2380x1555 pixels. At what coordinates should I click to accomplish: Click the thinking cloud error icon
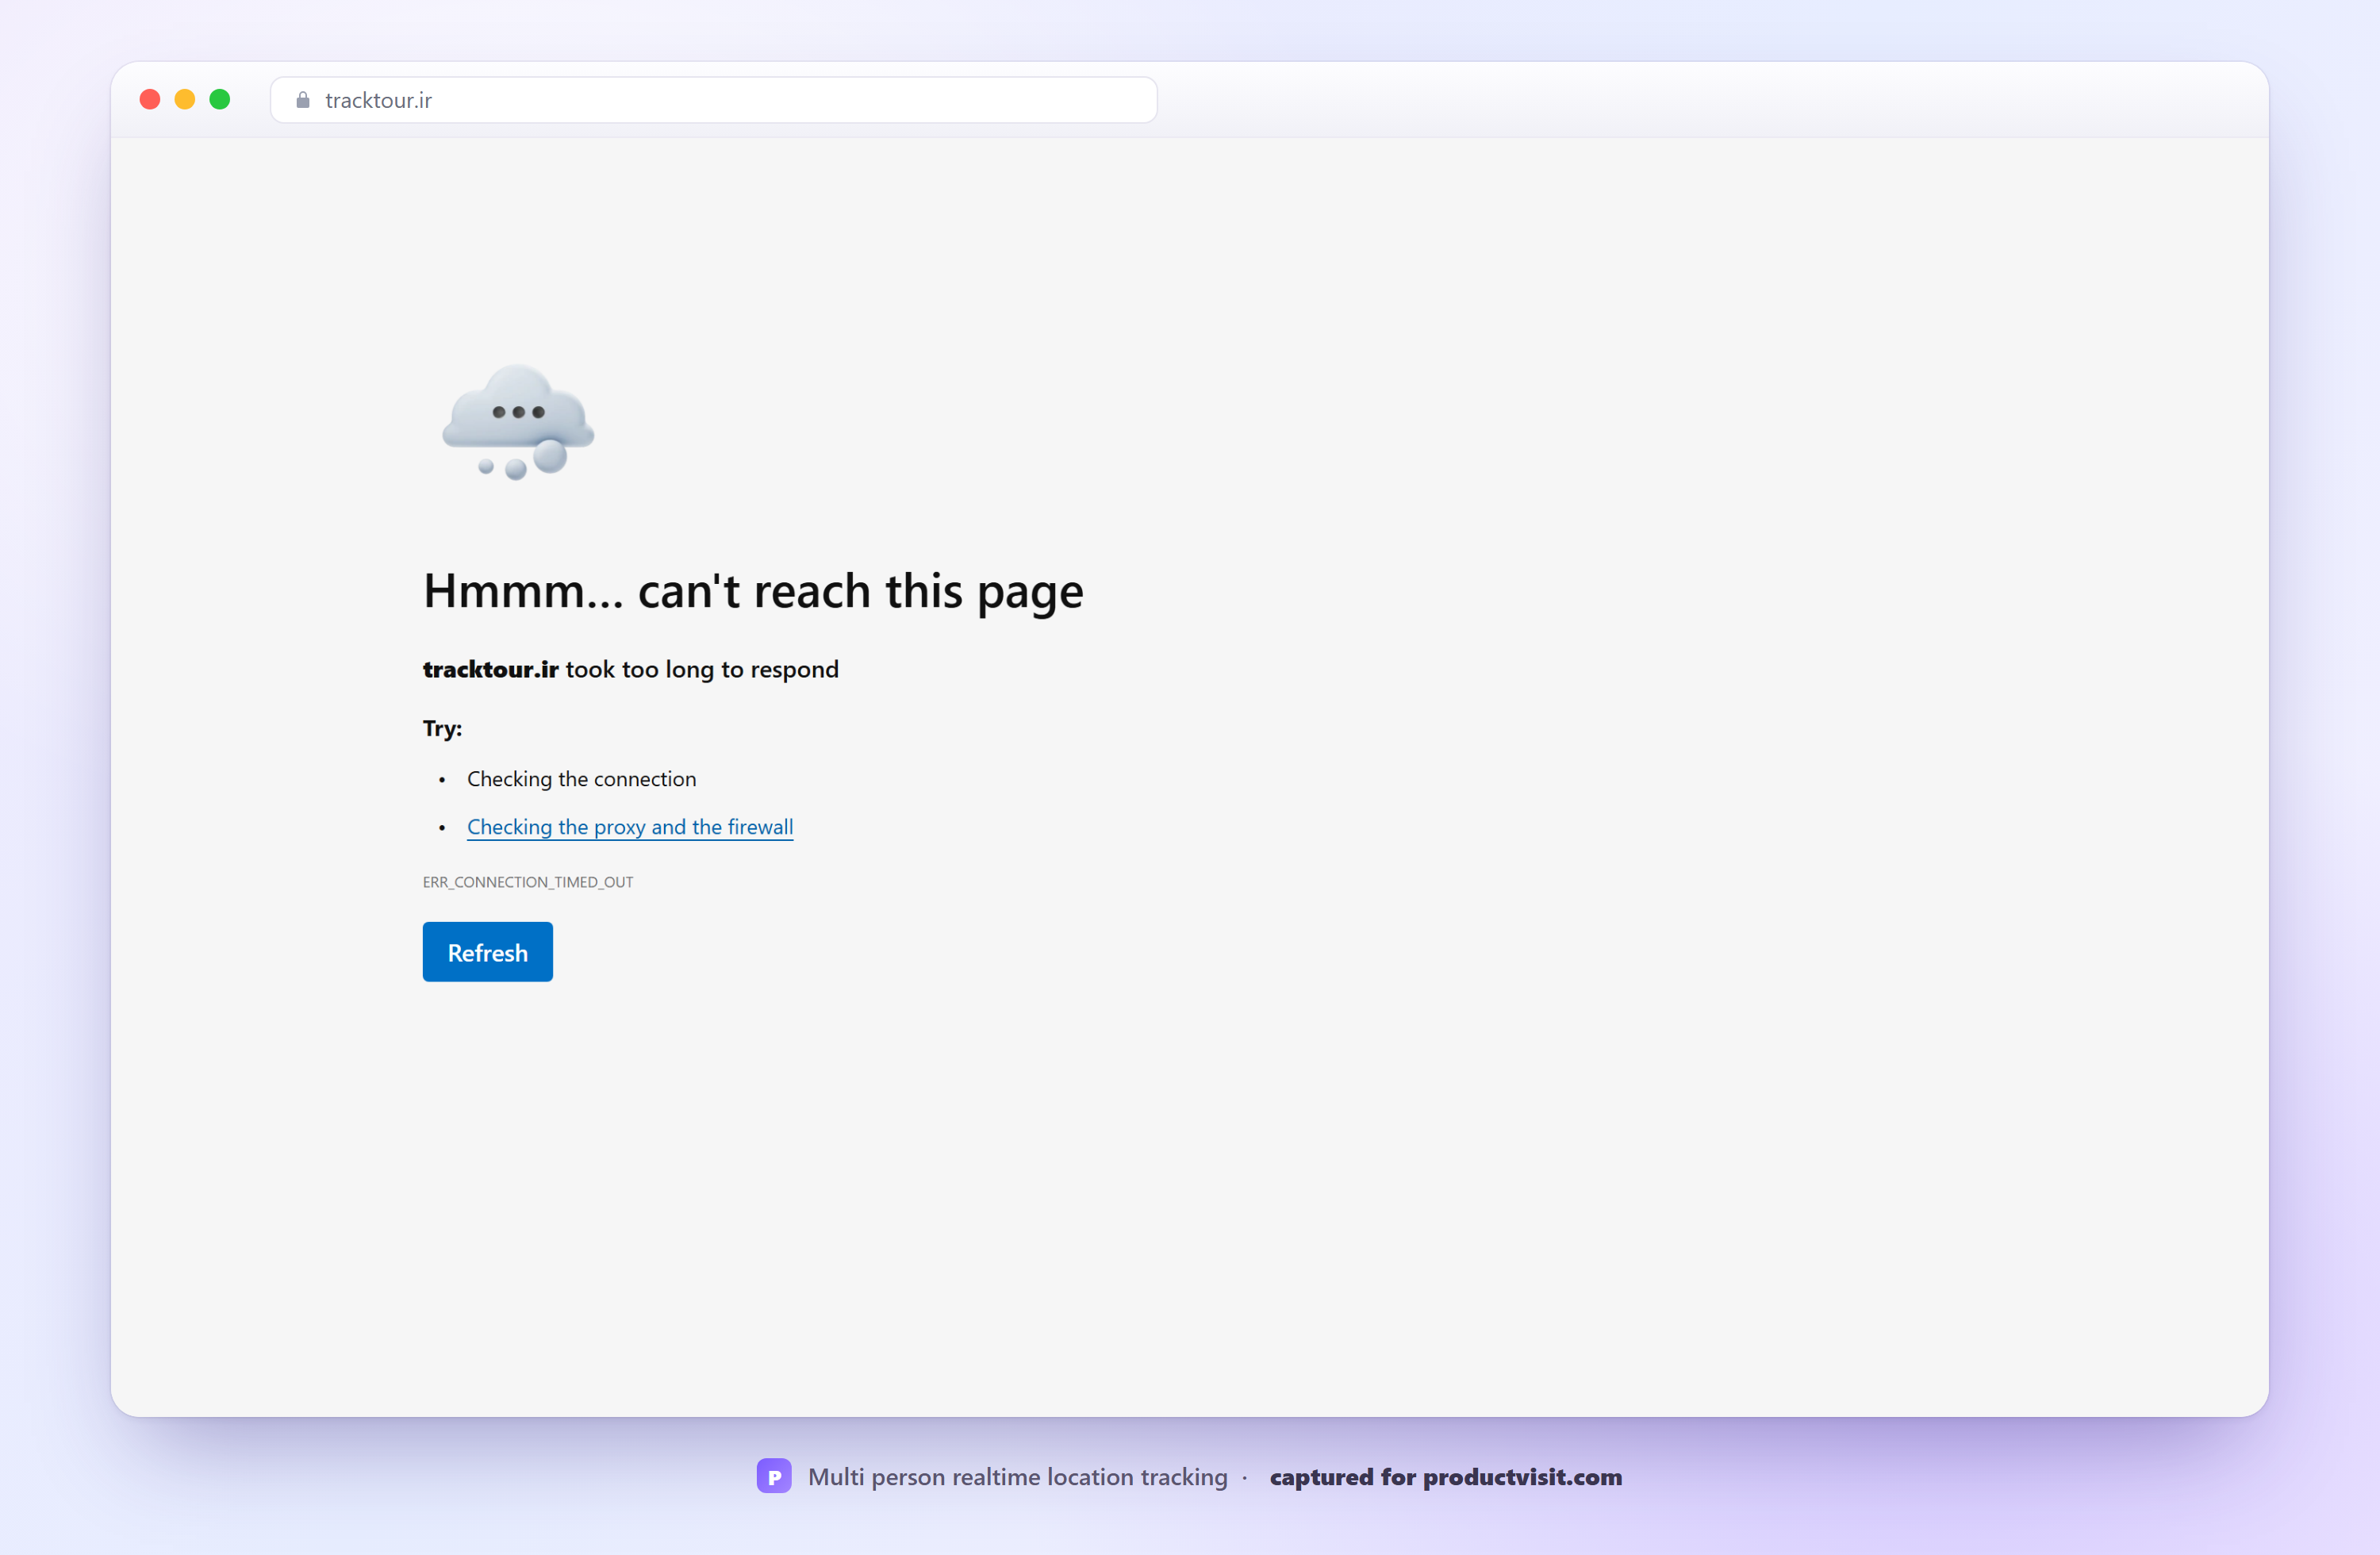tap(518, 421)
